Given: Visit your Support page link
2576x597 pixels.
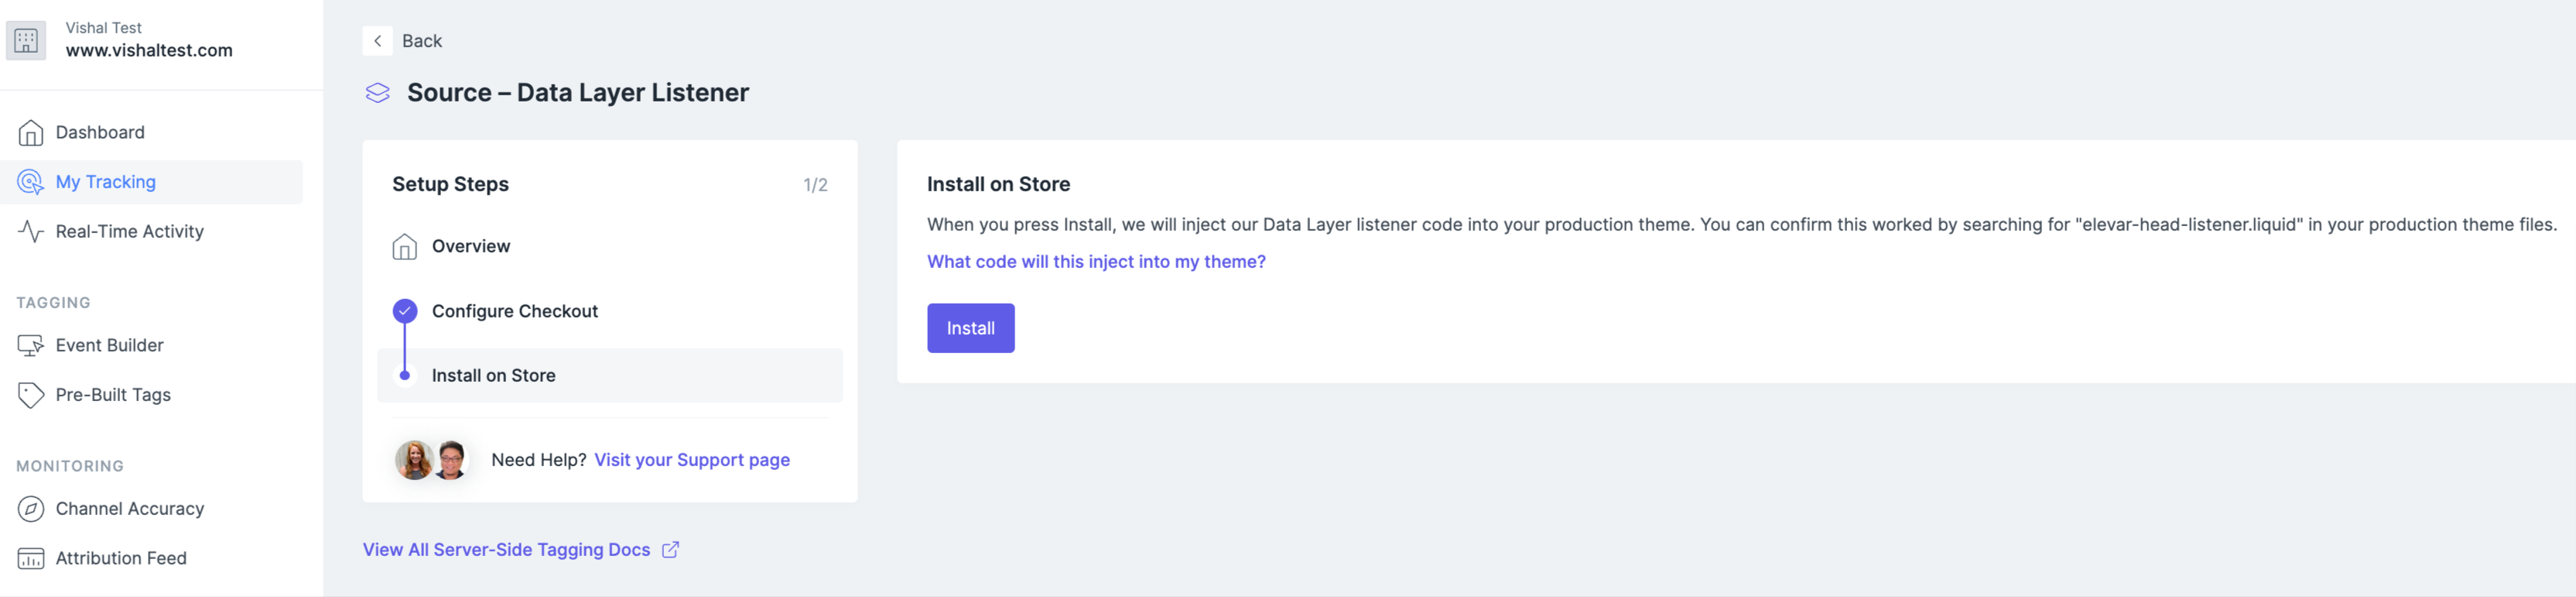Looking at the screenshot, I should point(691,460).
